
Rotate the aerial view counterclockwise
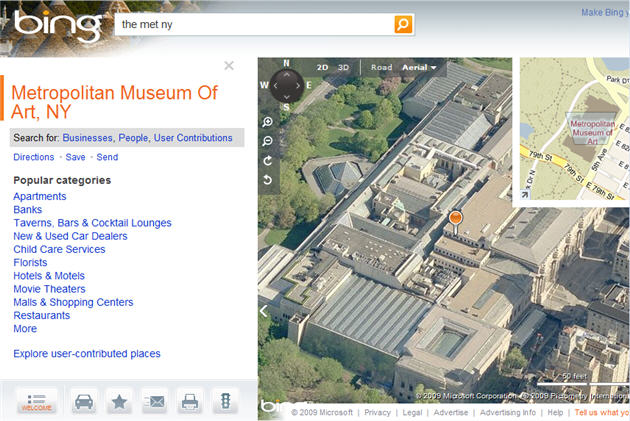268,180
